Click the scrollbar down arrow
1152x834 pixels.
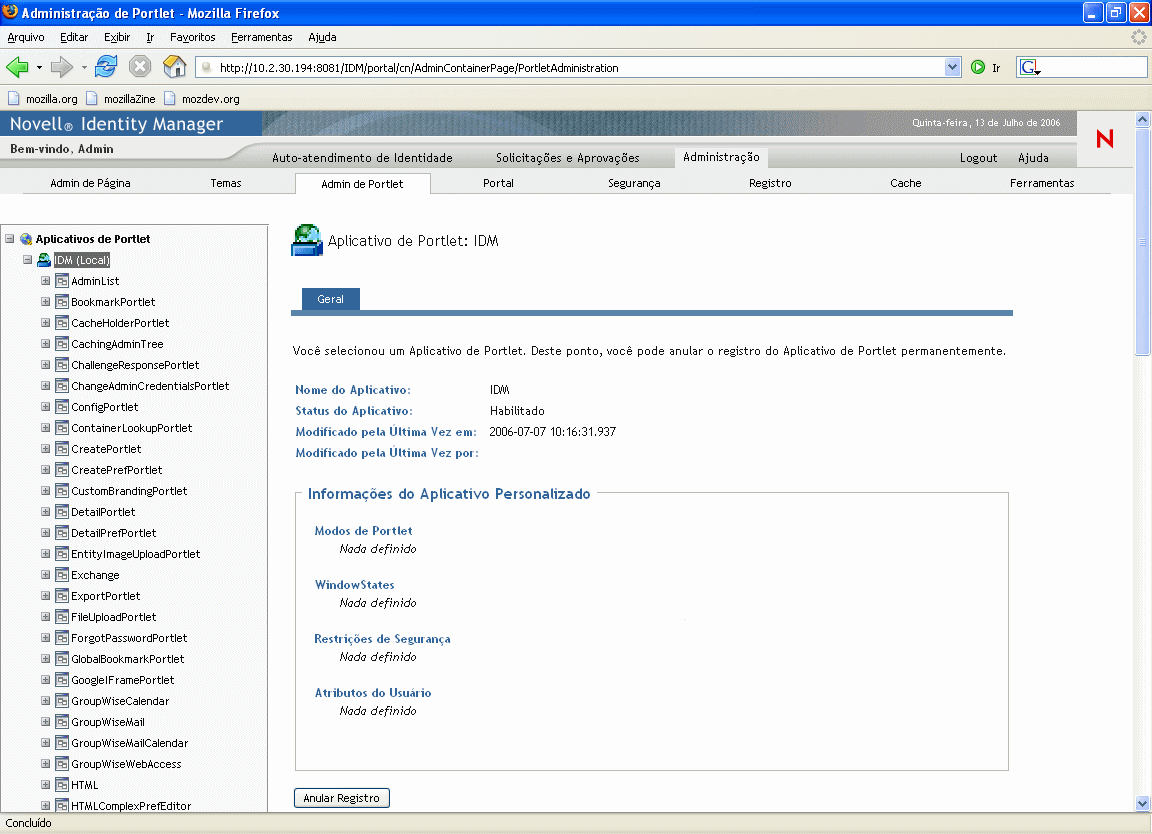click(x=1142, y=804)
